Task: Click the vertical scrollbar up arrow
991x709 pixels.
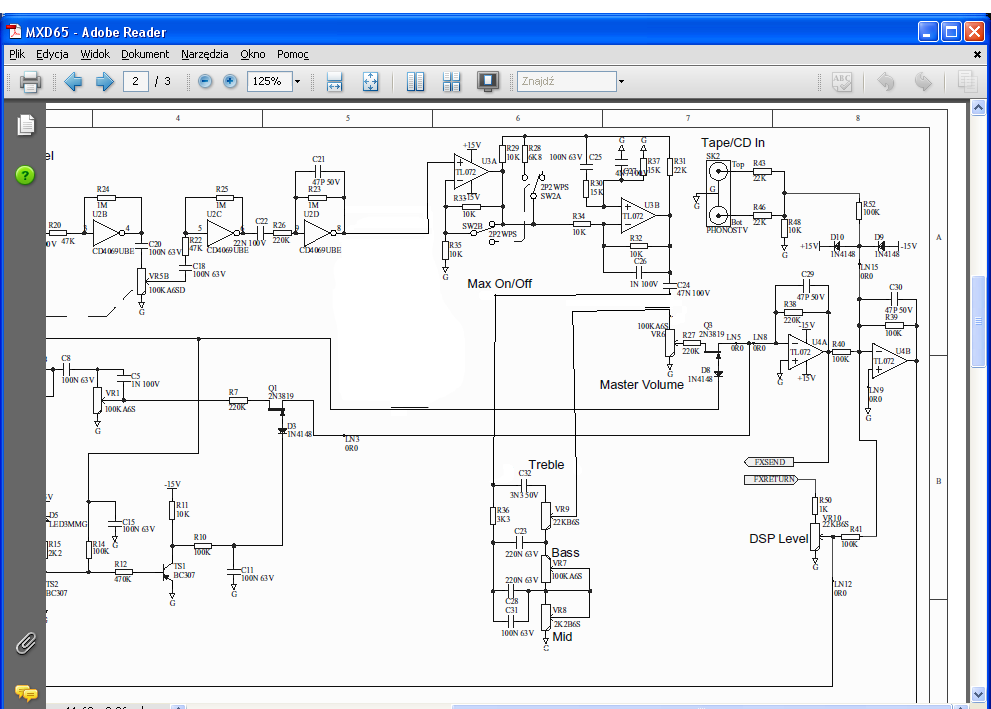Action: coord(978,107)
